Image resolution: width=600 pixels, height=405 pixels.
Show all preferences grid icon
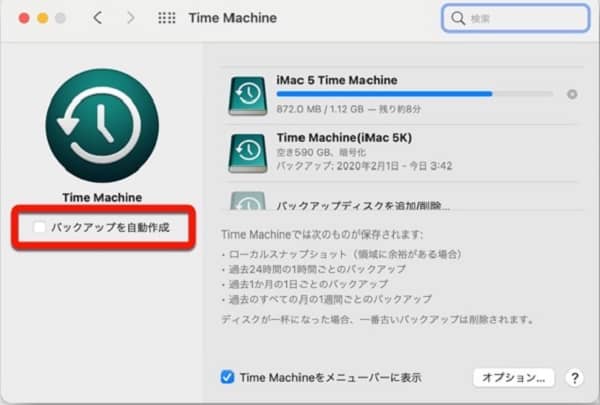point(167,18)
